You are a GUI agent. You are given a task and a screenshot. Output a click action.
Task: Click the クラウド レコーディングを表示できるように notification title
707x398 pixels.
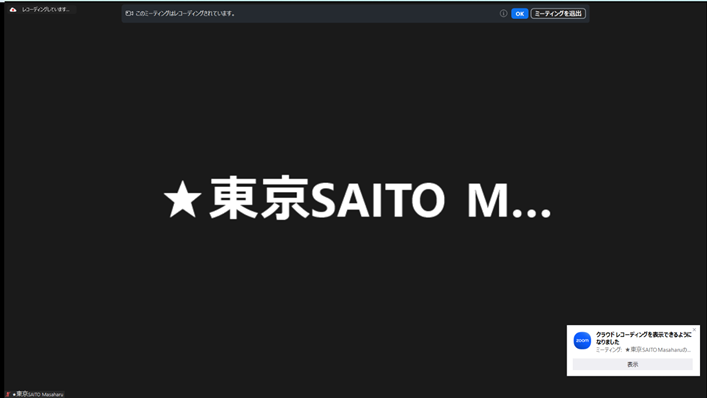643,338
